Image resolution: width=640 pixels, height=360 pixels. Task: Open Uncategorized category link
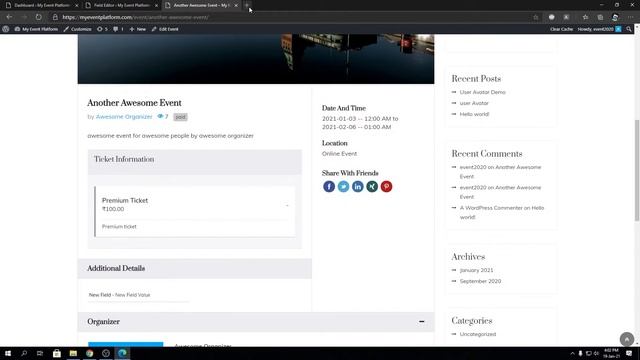tap(478, 334)
